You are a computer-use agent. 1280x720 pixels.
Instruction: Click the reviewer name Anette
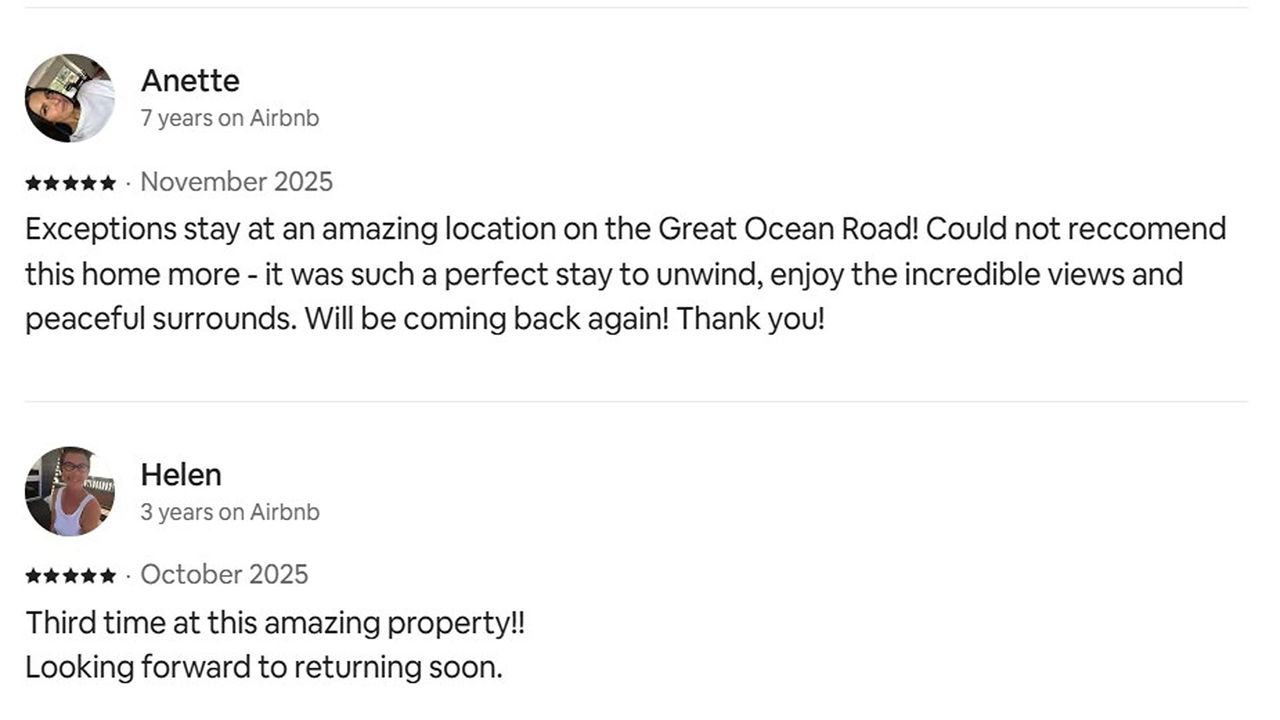tap(190, 80)
